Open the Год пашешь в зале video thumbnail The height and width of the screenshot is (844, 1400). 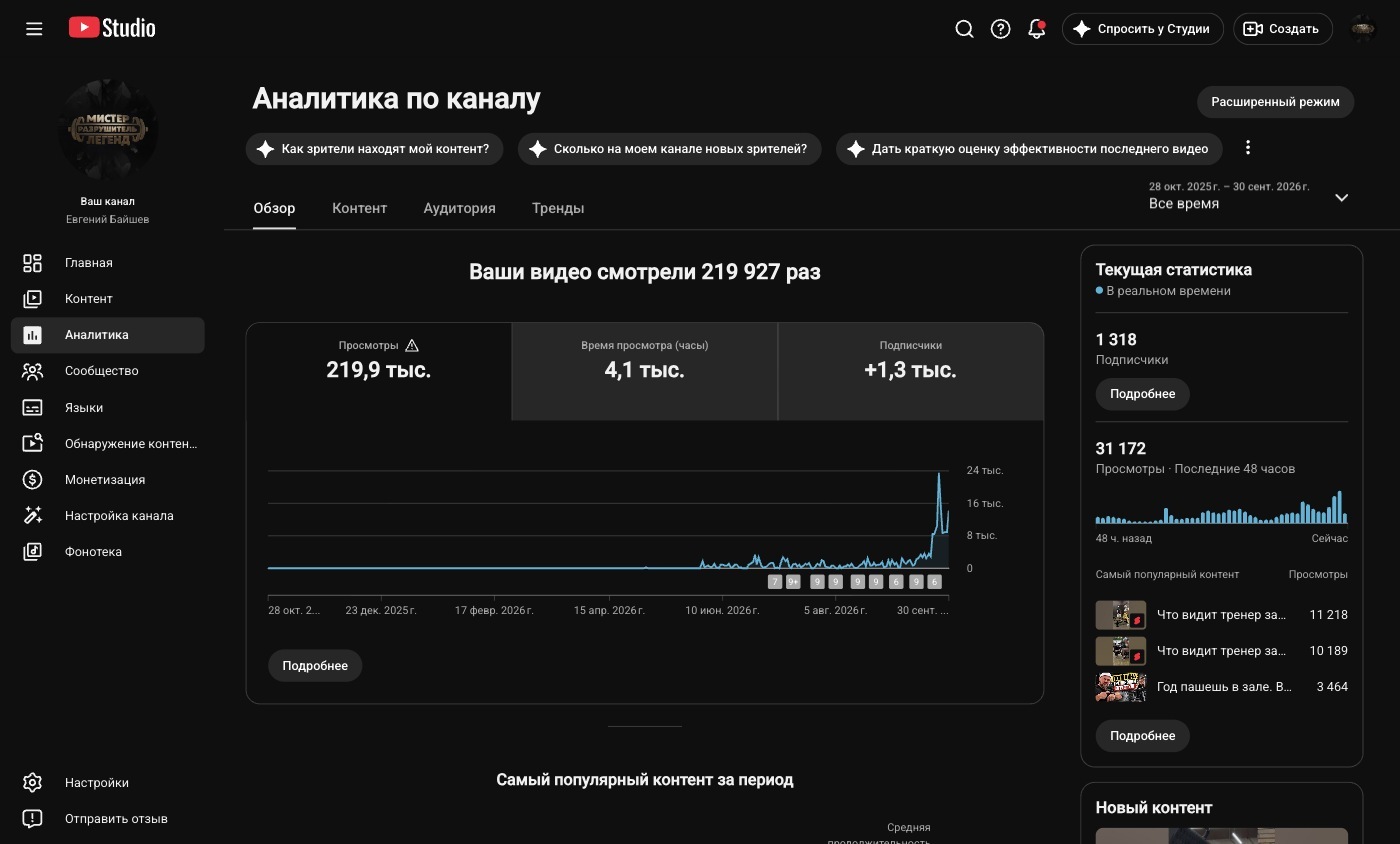pos(1120,687)
